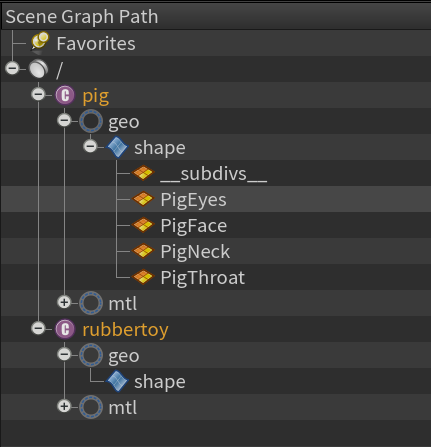Screen dimensions: 431x447
Task: Click the Favorites pin icon
Action: pyautogui.click(x=40, y=43)
